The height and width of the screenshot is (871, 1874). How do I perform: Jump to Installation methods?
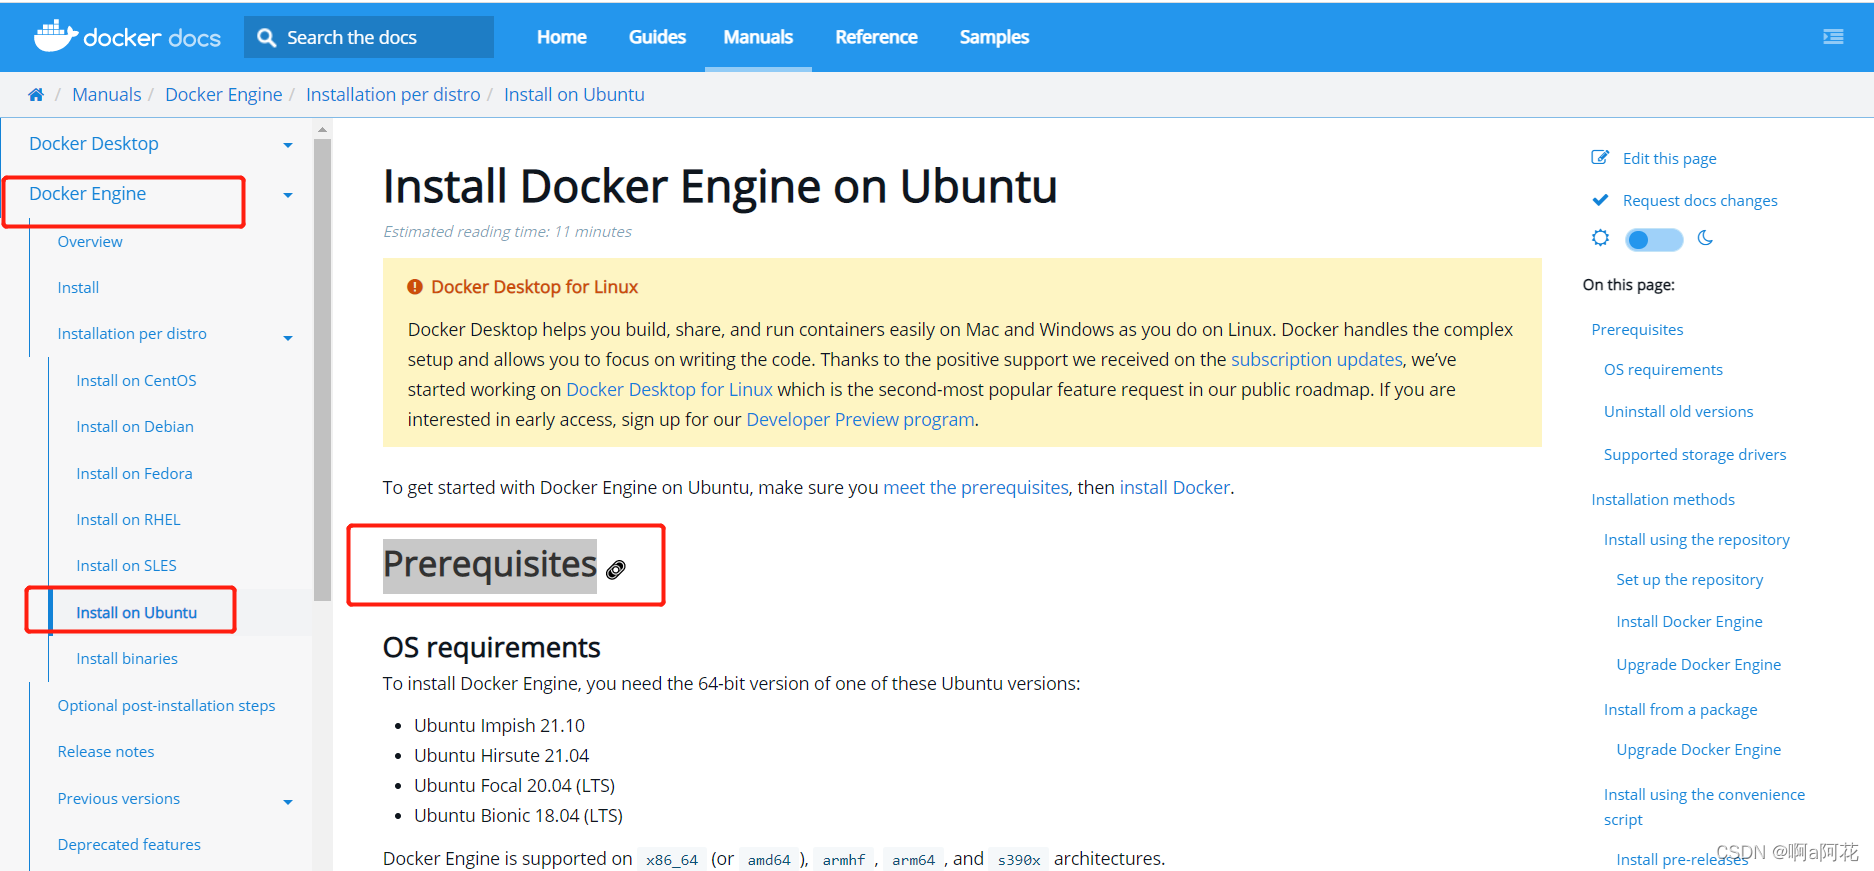pos(1663,500)
